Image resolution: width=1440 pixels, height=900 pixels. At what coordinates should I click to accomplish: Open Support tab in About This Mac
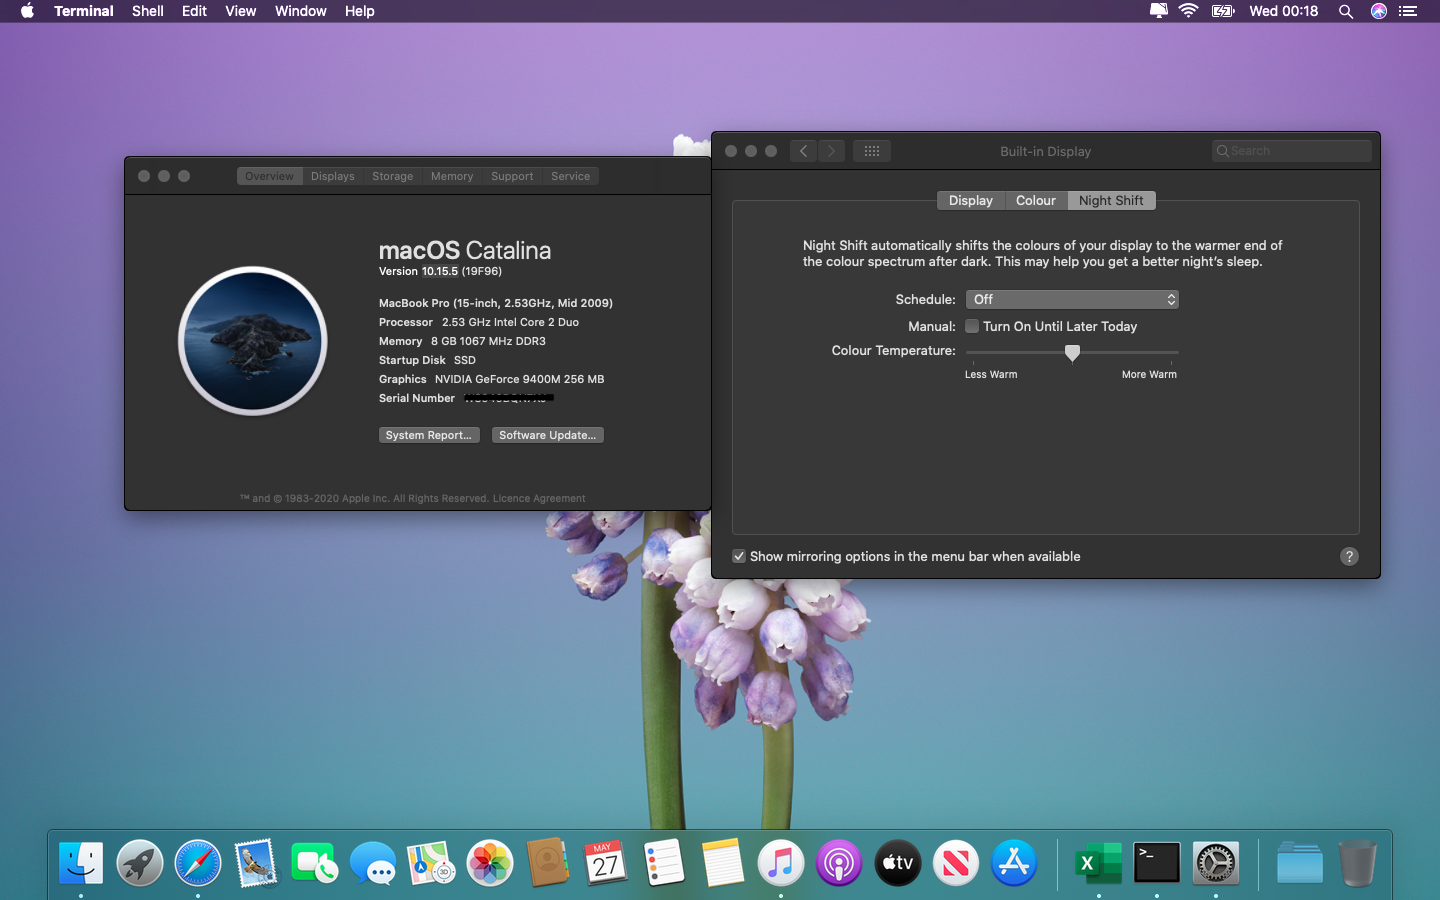pyautogui.click(x=512, y=176)
